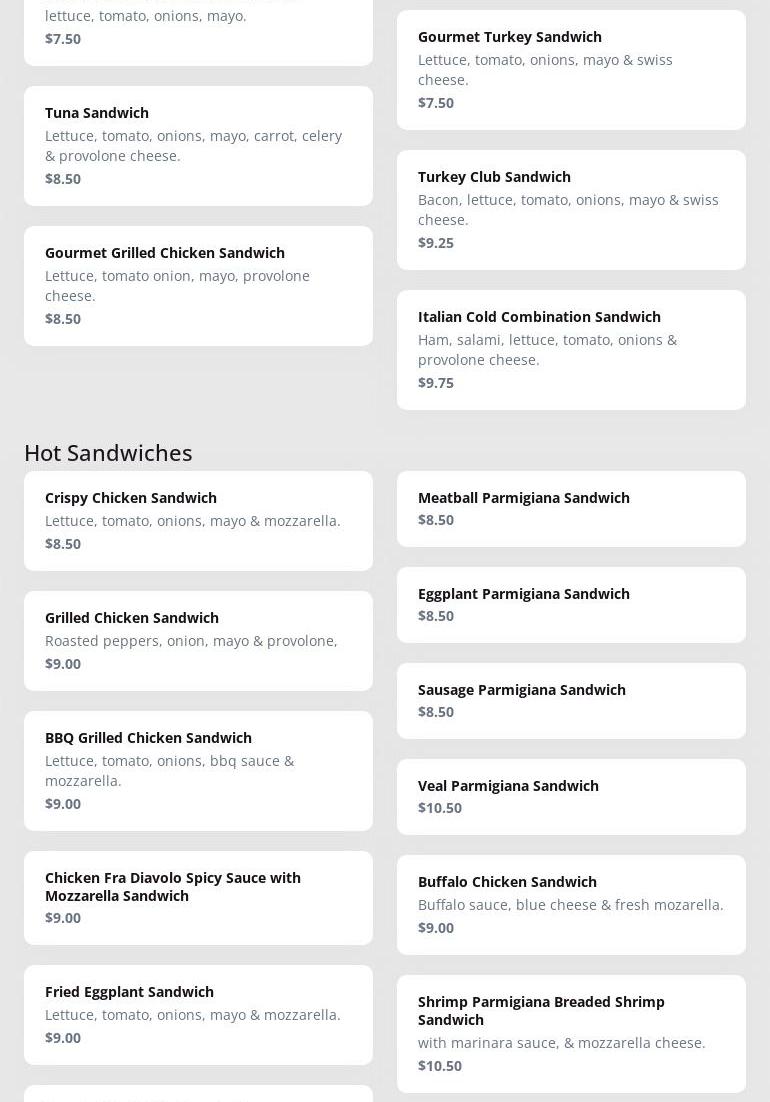Click the $9.75 price under Italian Cold Combination
Image resolution: width=770 pixels, height=1102 pixels.
tap(436, 383)
